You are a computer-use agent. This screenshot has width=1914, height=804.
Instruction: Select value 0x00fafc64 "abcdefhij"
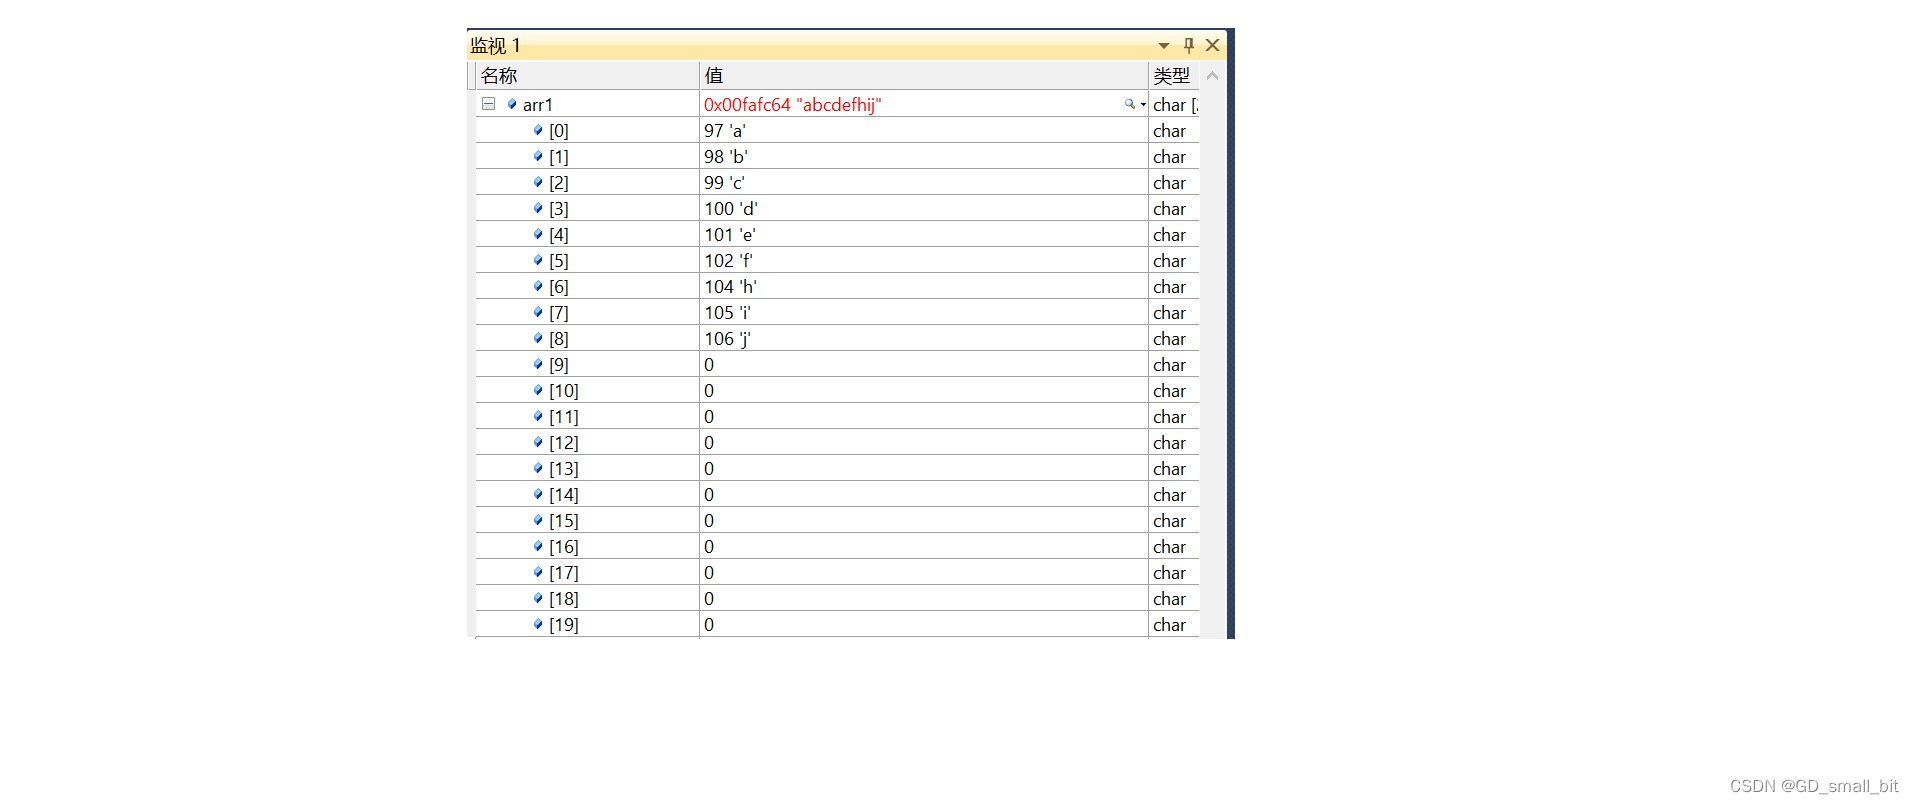pos(793,105)
